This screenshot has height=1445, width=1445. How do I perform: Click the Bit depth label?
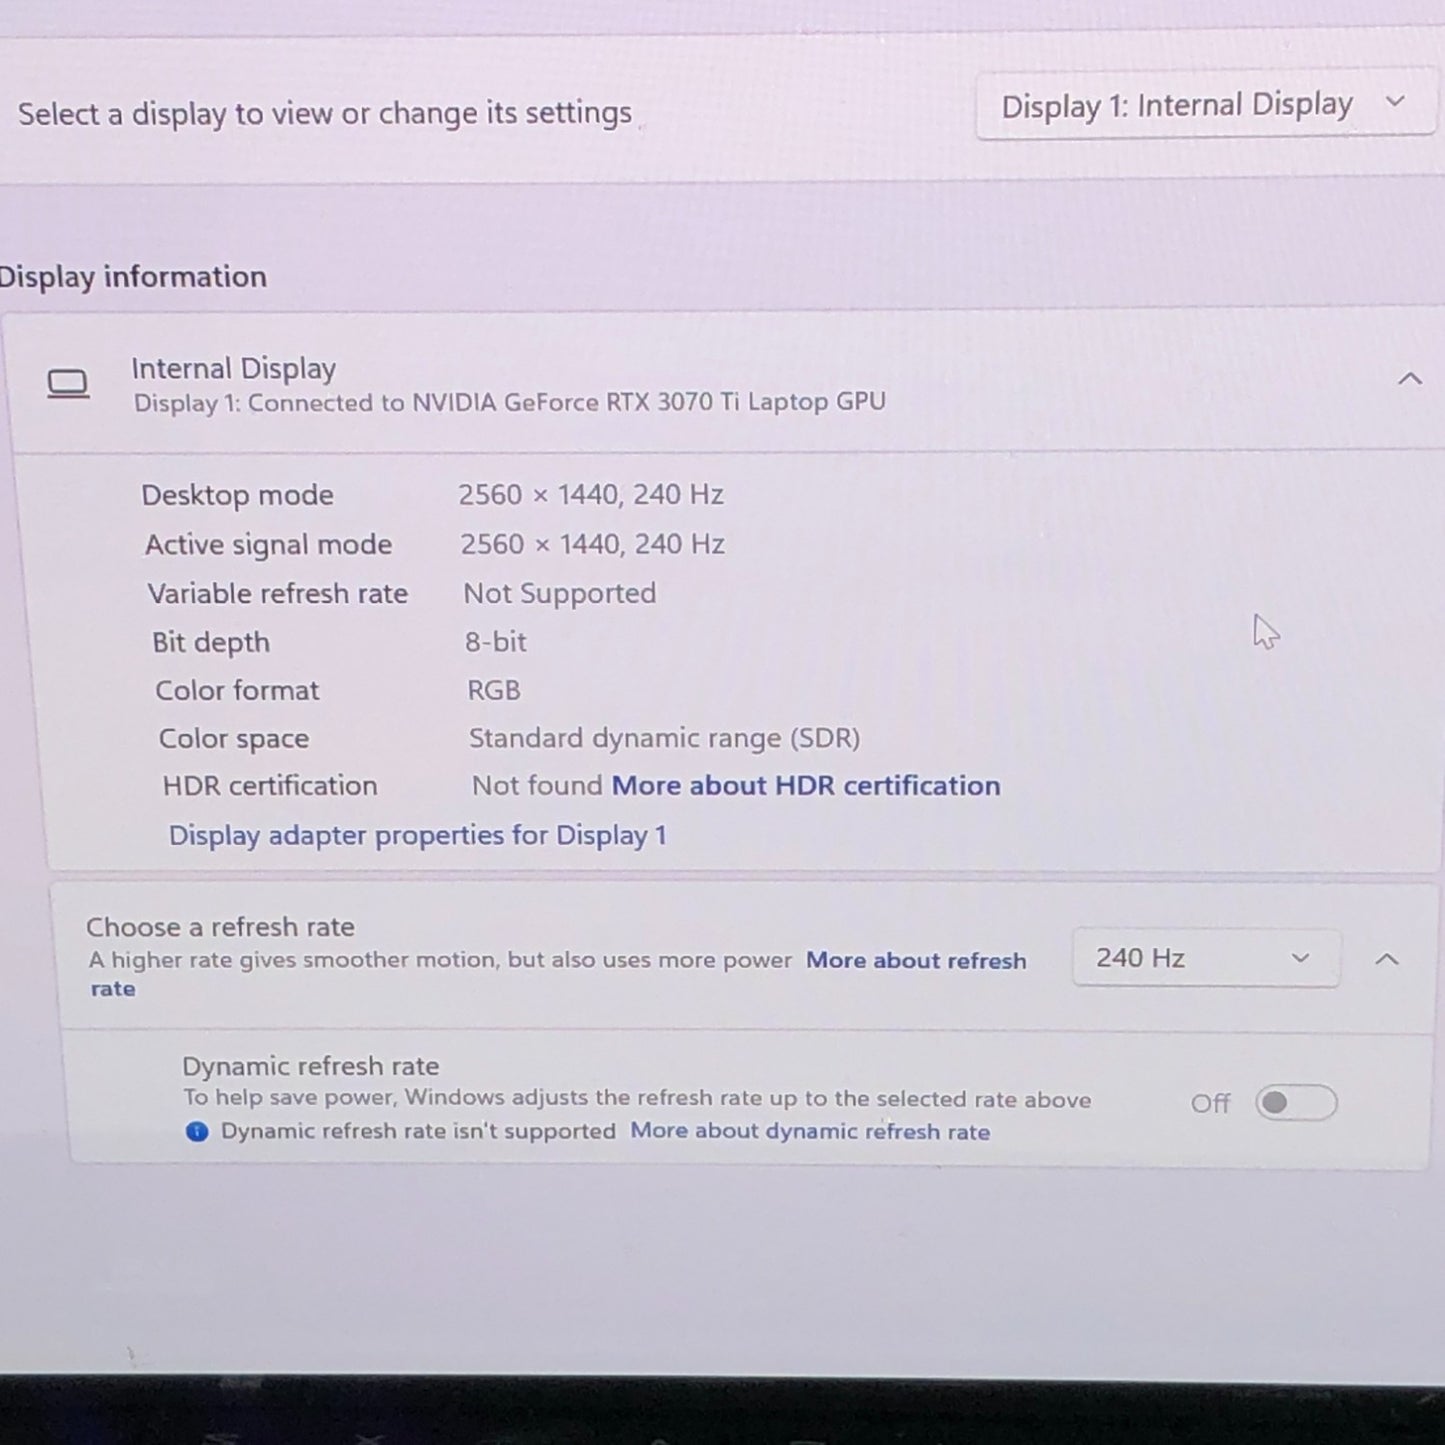pos(211,643)
